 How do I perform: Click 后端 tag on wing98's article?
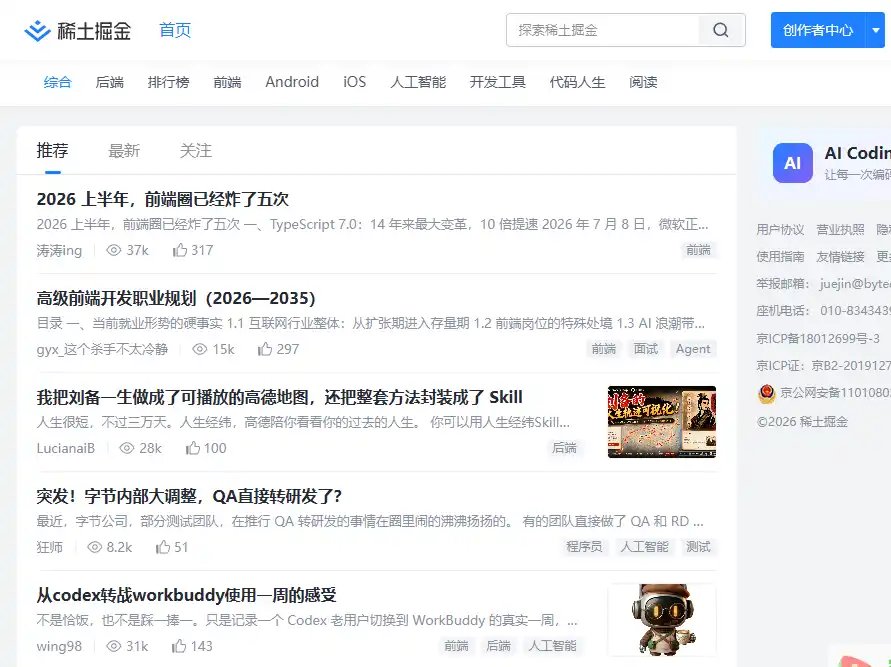click(498, 645)
